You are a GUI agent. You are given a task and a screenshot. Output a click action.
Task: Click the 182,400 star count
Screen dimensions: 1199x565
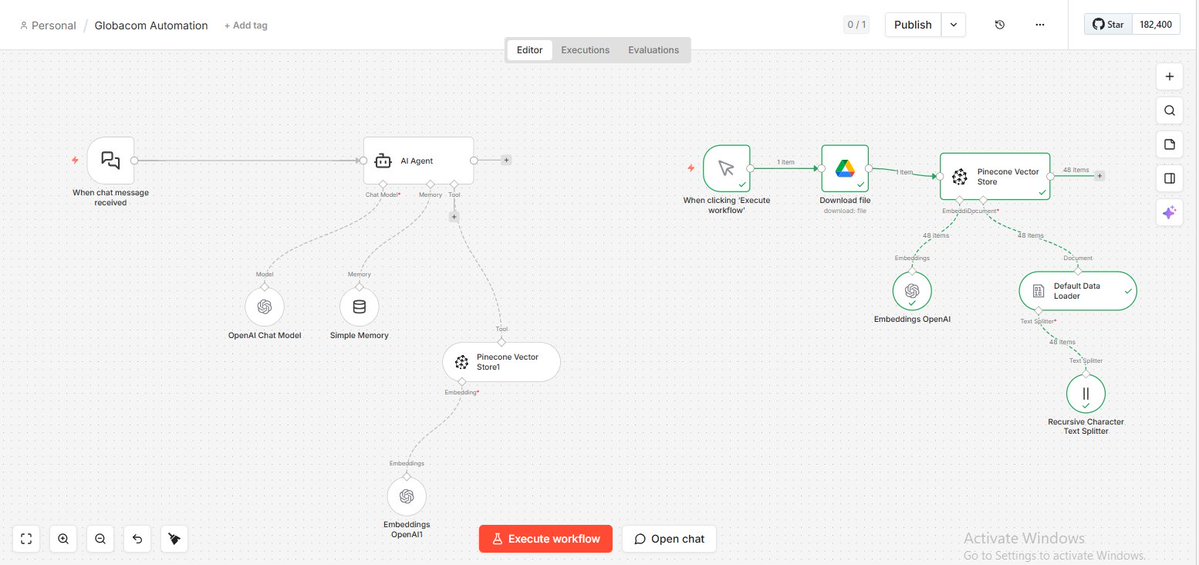coord(1155,24)
